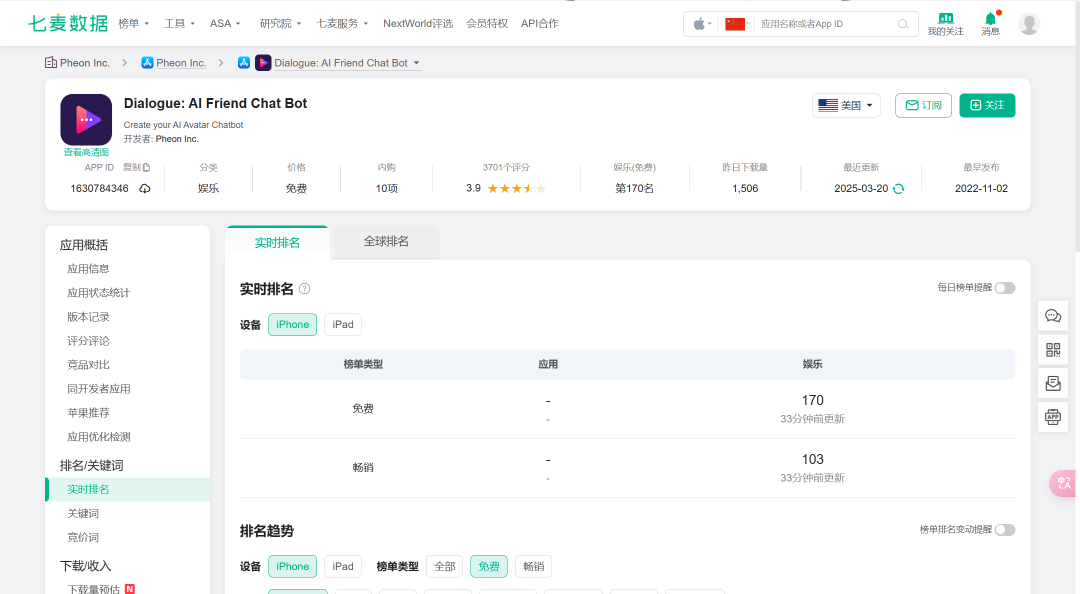
Task: Open the 研究院 dropdown menu
Action: click(x=280, y=23)
